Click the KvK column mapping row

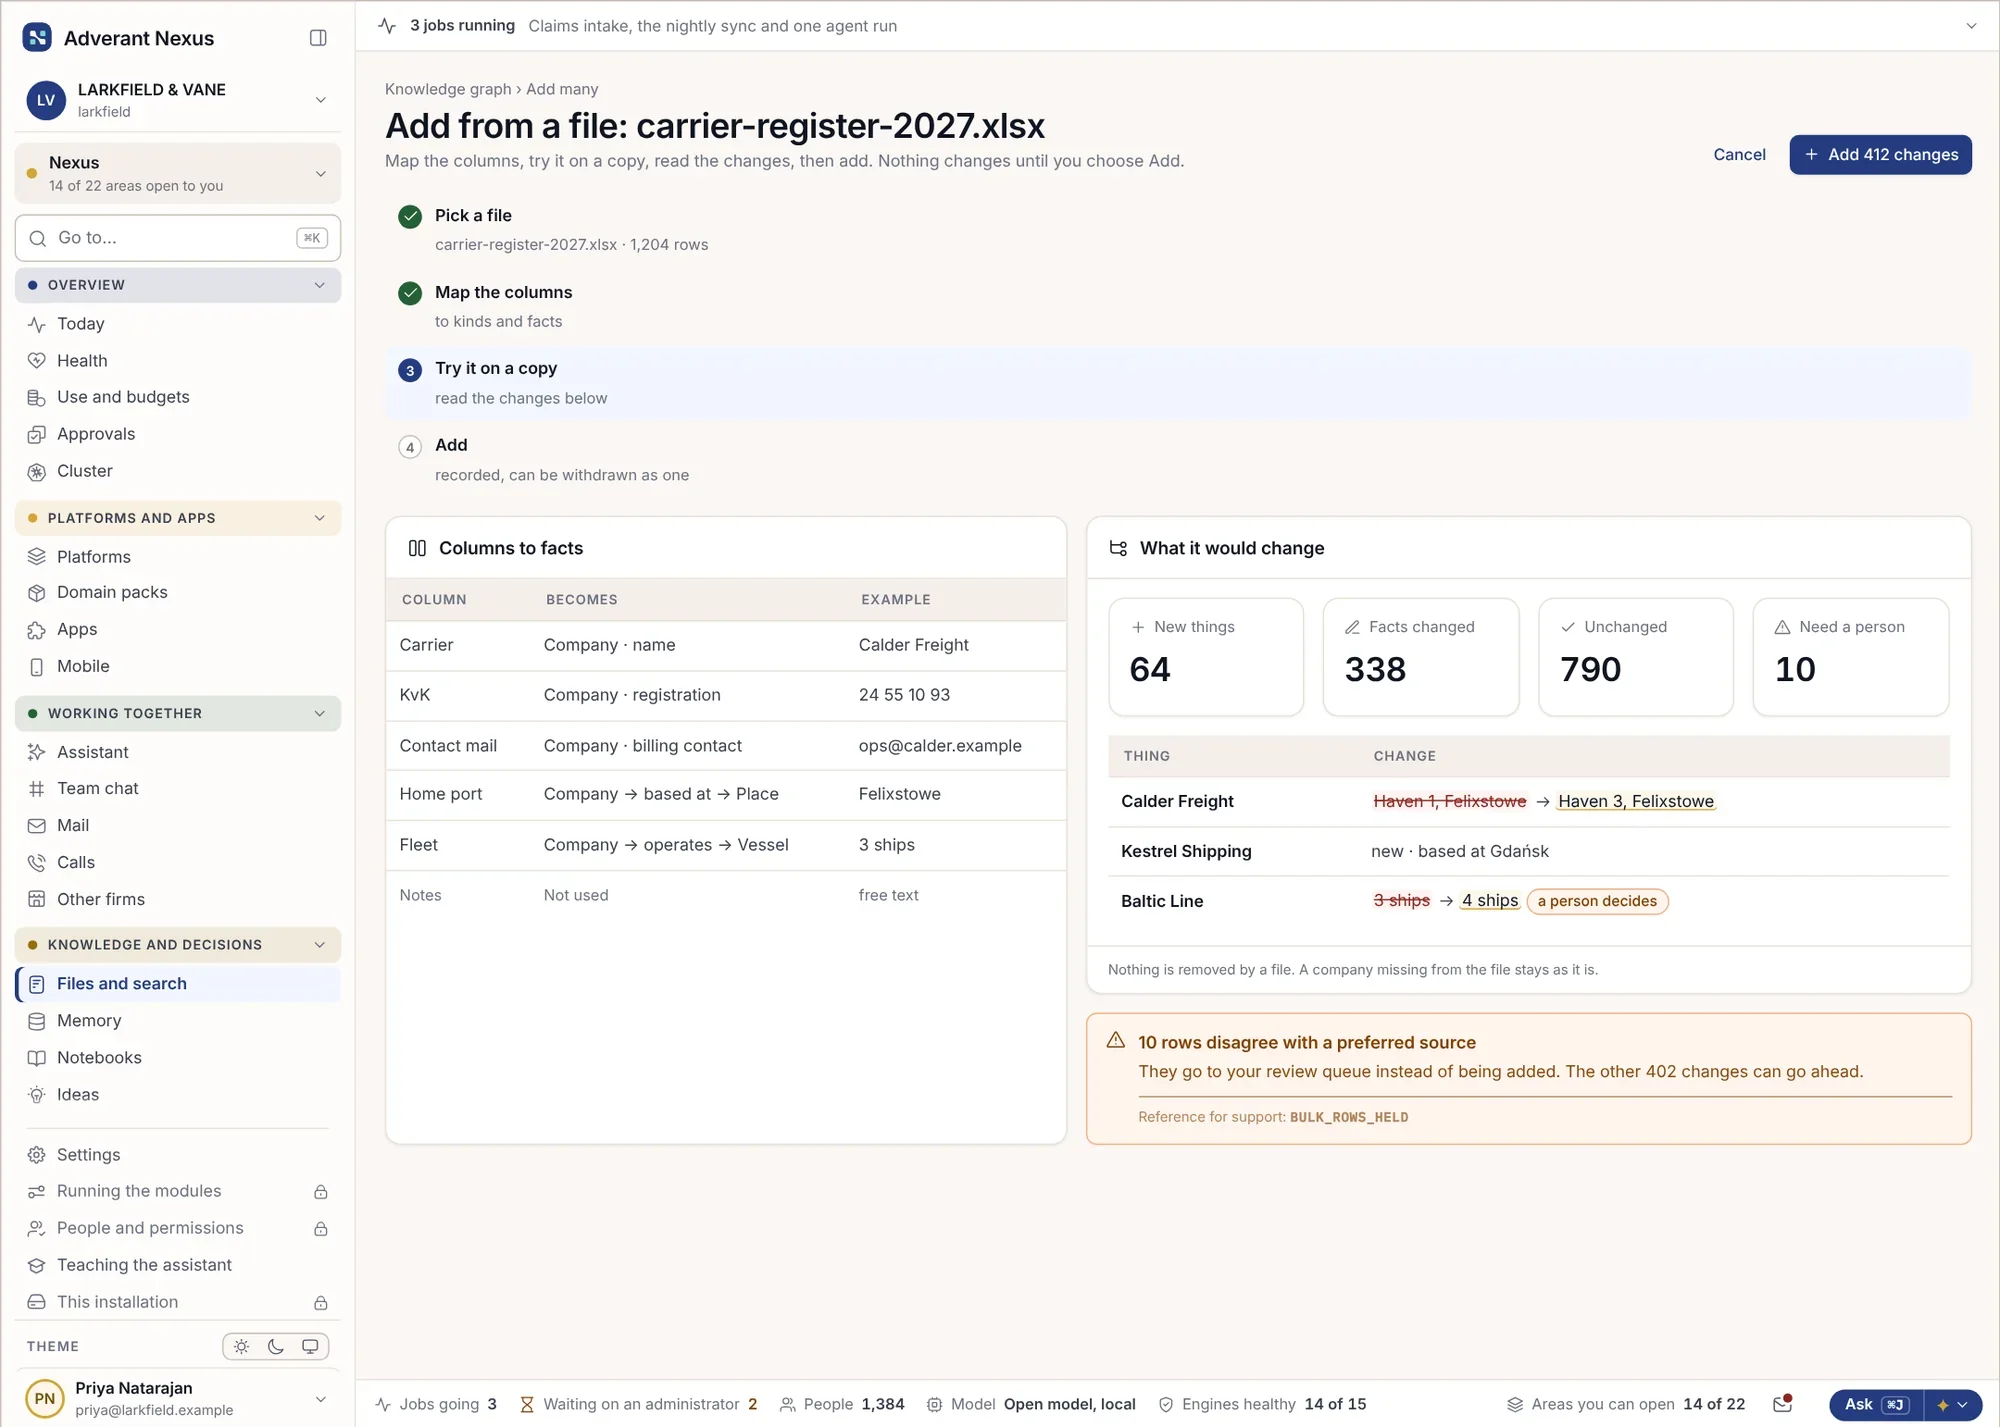coord(726,695)
